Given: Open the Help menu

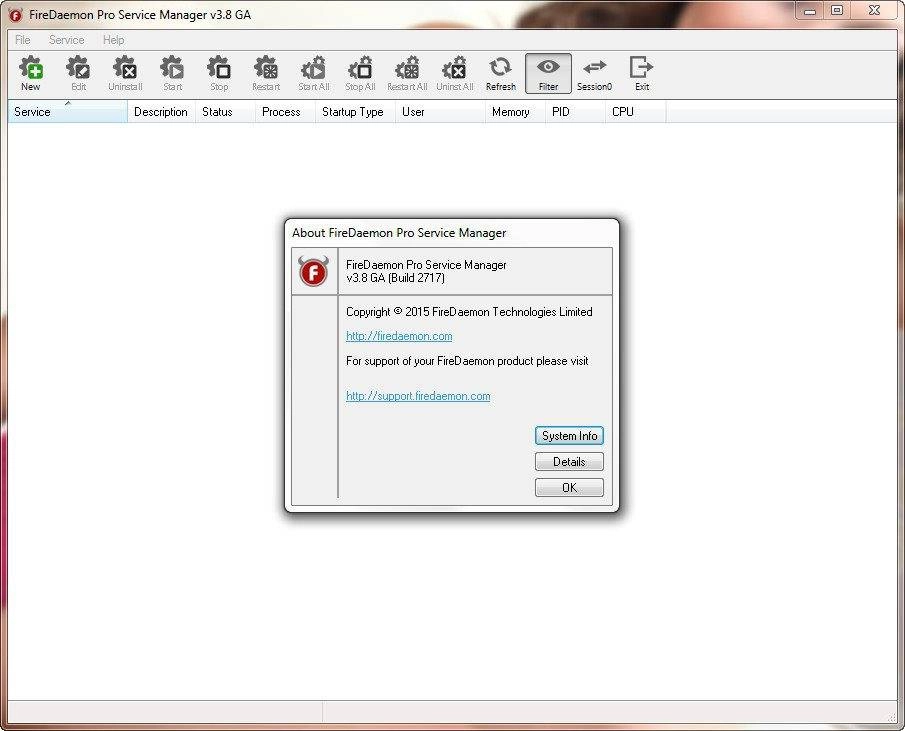Looking at the screenshot, I should pos(113,40).
